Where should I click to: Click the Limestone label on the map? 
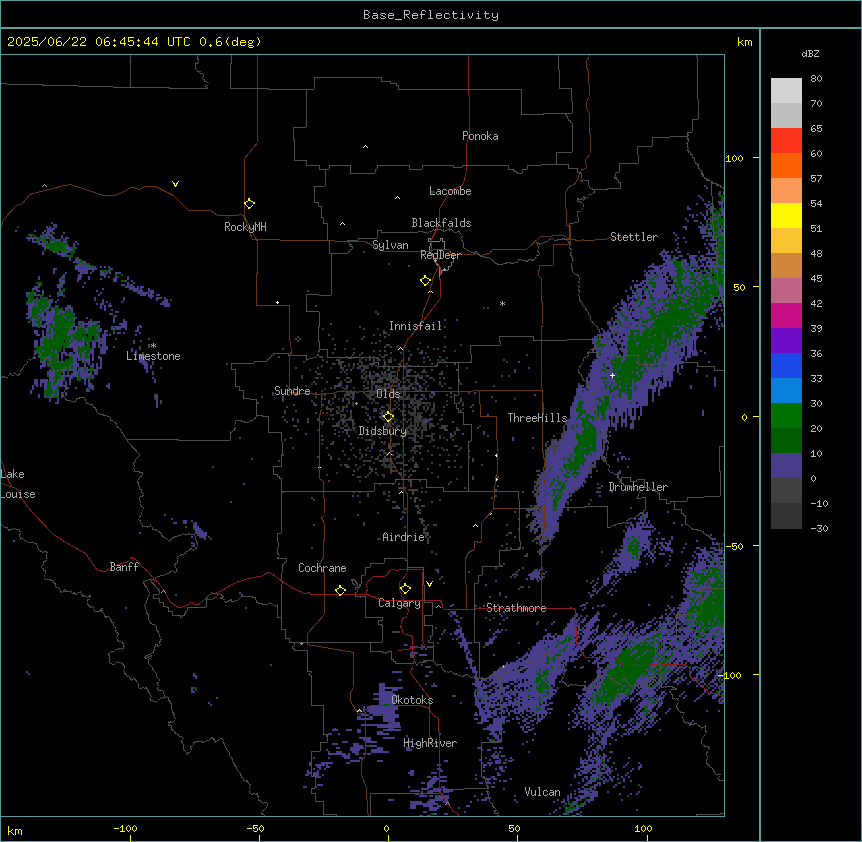(x=153, y=356)
